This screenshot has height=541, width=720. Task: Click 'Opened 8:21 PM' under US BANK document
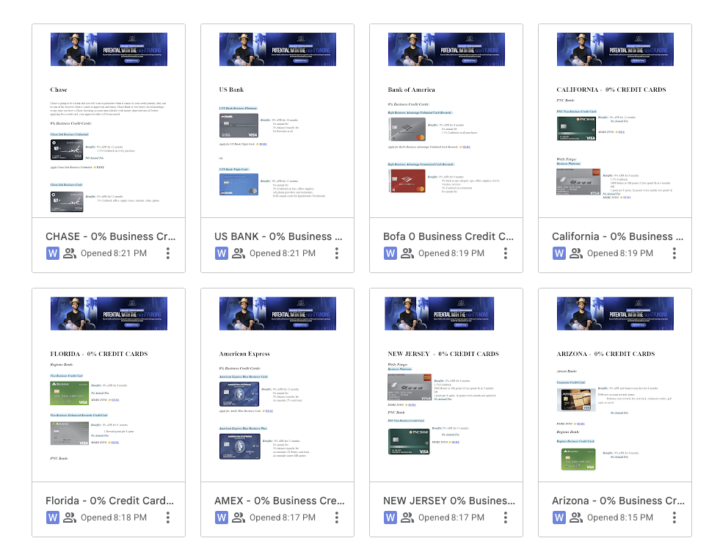click(x=282, y=253)
